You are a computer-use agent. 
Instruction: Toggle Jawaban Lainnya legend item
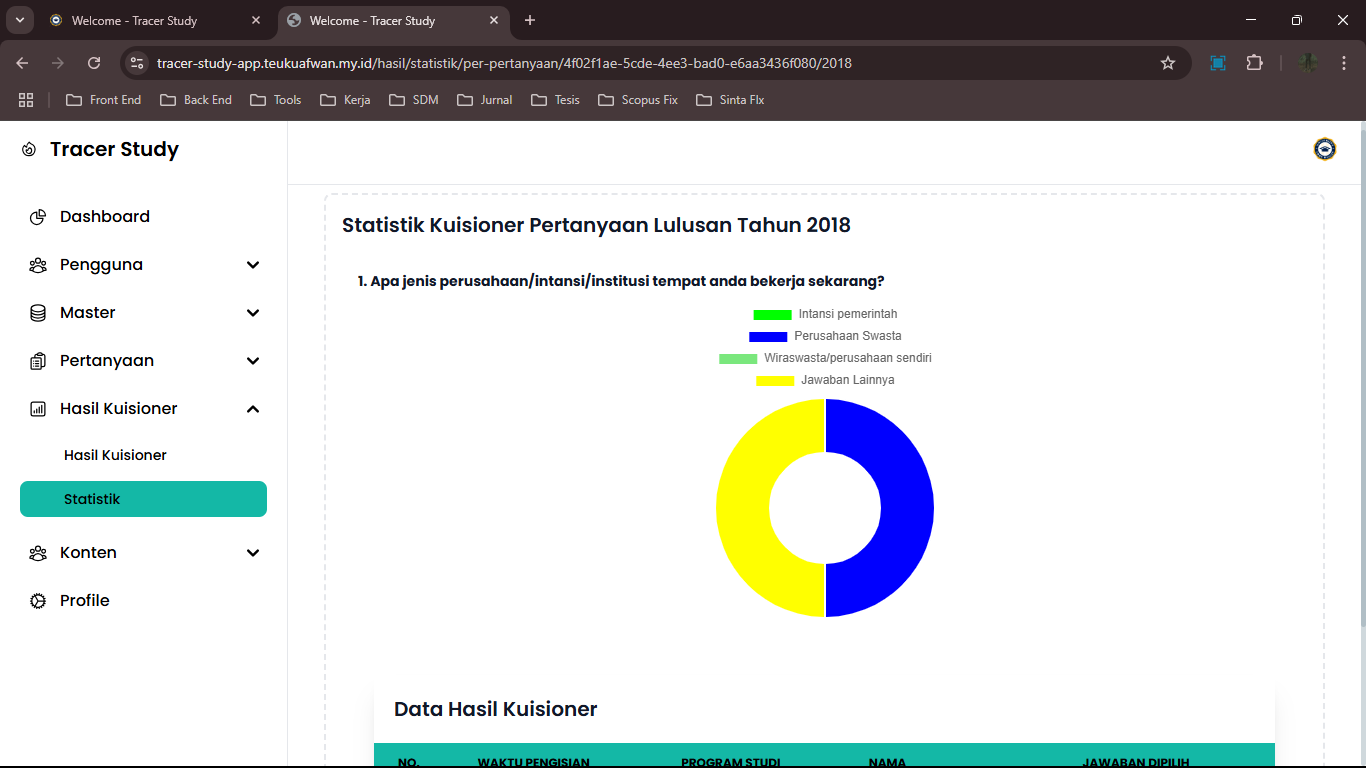pyautogui.click(x=825, y=380)
